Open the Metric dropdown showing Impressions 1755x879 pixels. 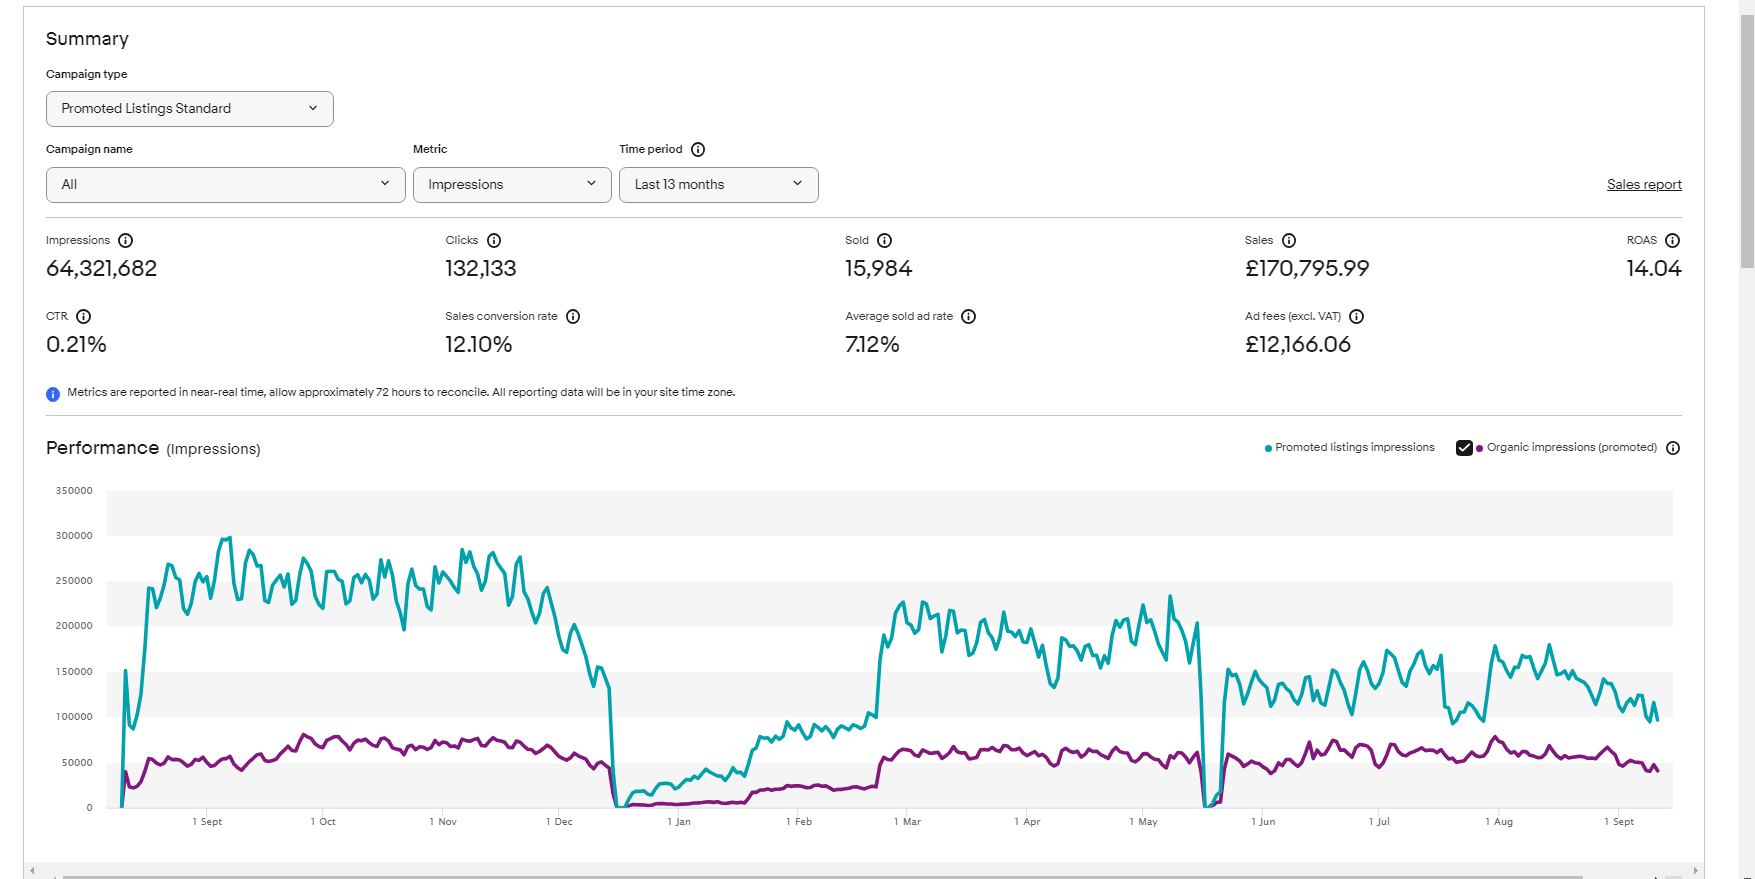point(512,185)
